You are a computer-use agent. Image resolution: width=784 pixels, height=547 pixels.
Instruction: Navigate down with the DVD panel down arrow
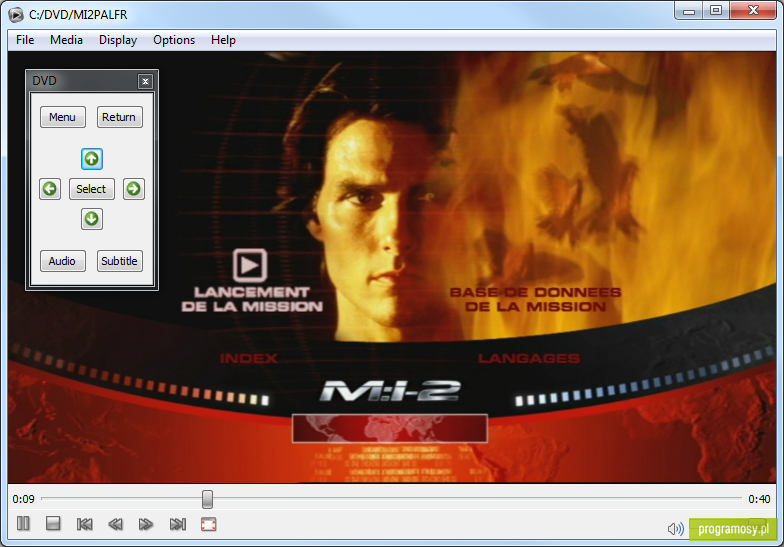(x=92, y=219)
